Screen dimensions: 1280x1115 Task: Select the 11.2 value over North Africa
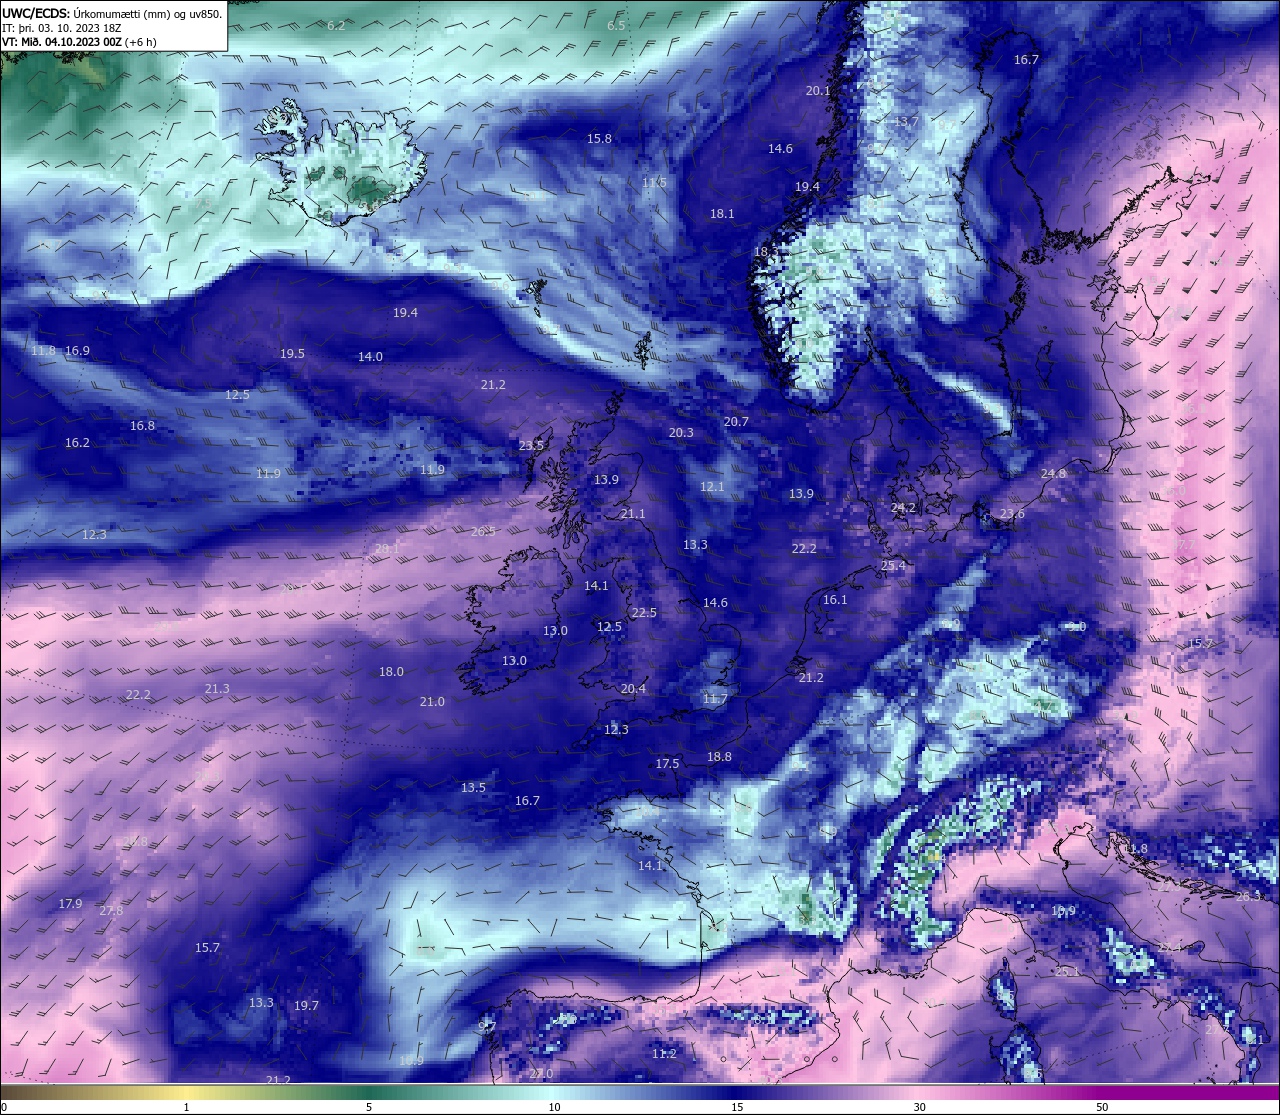(x=664, y=1054)
